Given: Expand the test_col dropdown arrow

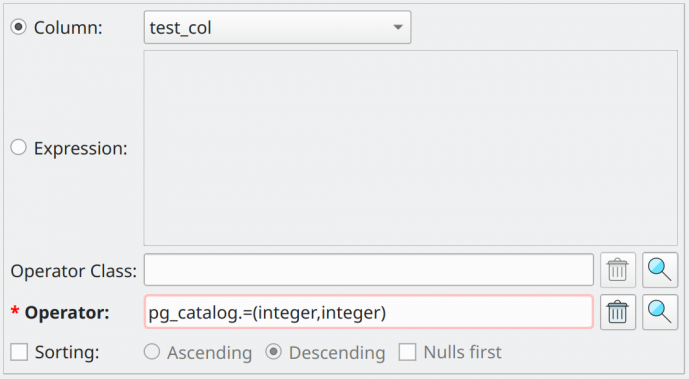Looking at the screenshot, I should point(398,27).
